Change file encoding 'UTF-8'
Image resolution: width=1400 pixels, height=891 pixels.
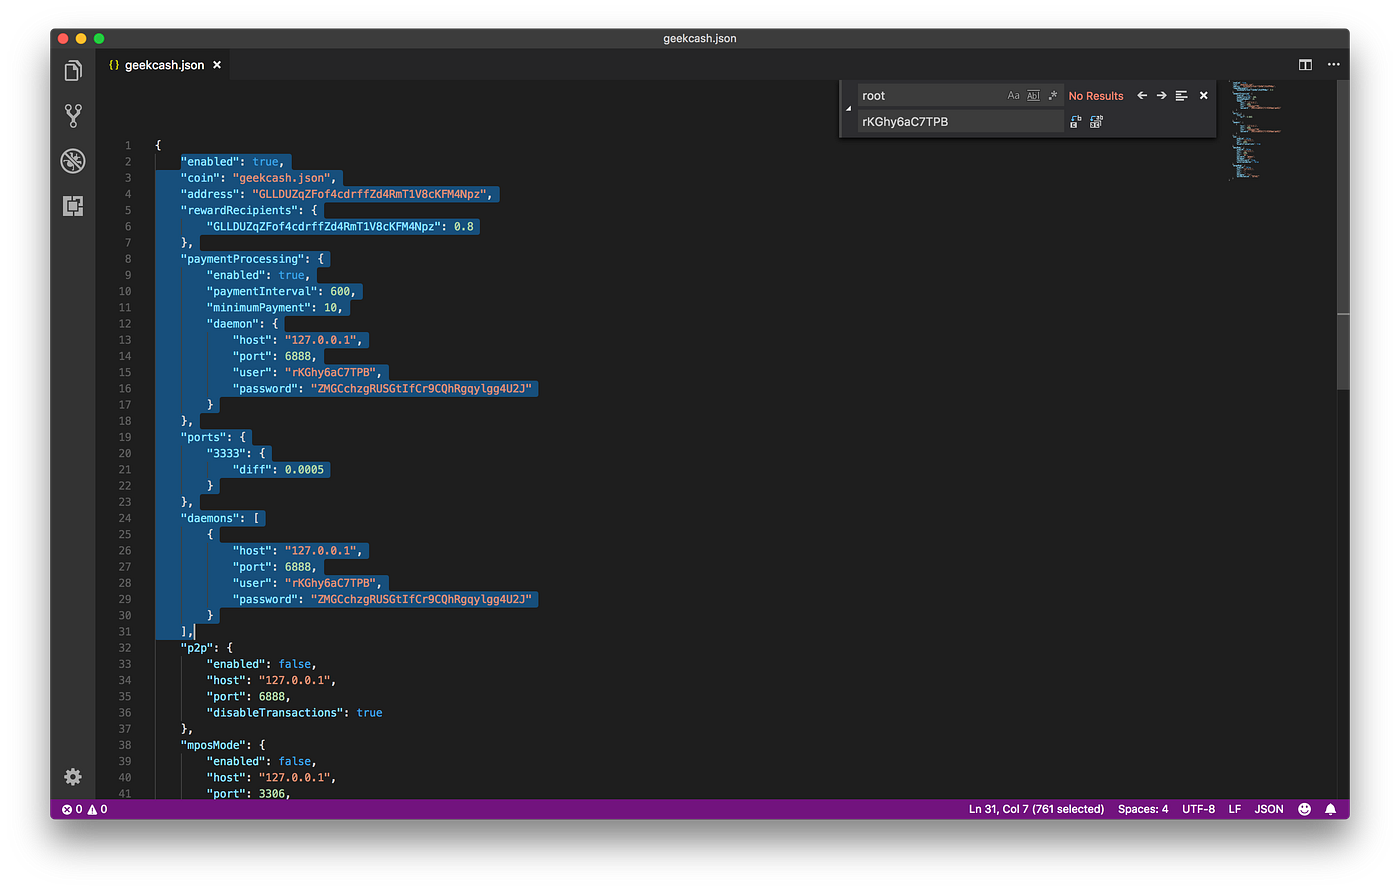pyautogui.click(x=1199, y=810)
